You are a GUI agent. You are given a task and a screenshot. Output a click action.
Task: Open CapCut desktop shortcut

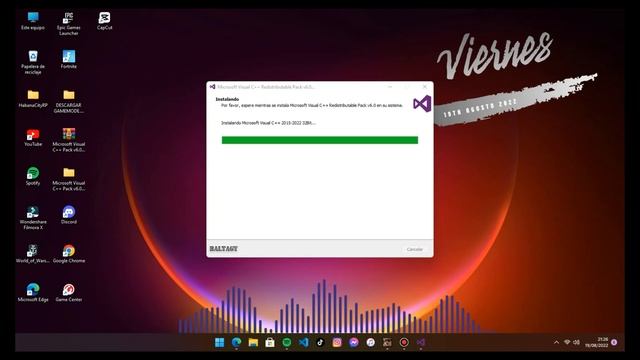point(104,21)
